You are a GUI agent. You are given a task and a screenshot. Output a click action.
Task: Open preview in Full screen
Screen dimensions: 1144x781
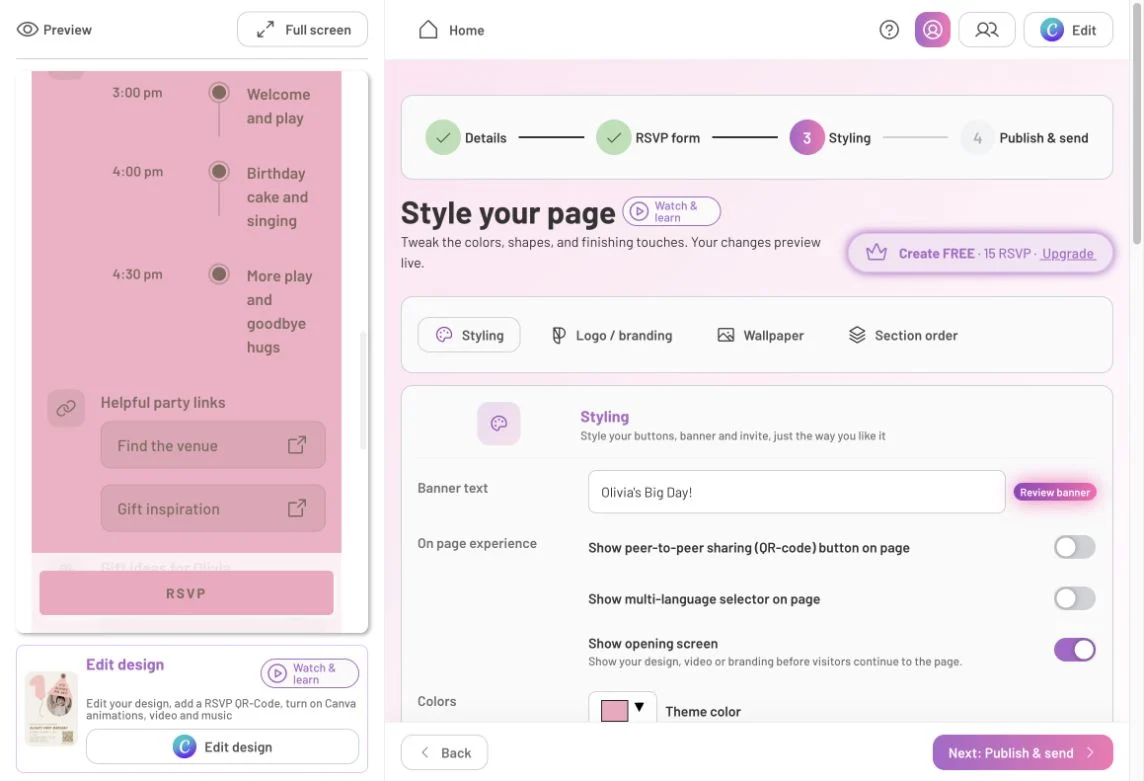click(302, 30)
